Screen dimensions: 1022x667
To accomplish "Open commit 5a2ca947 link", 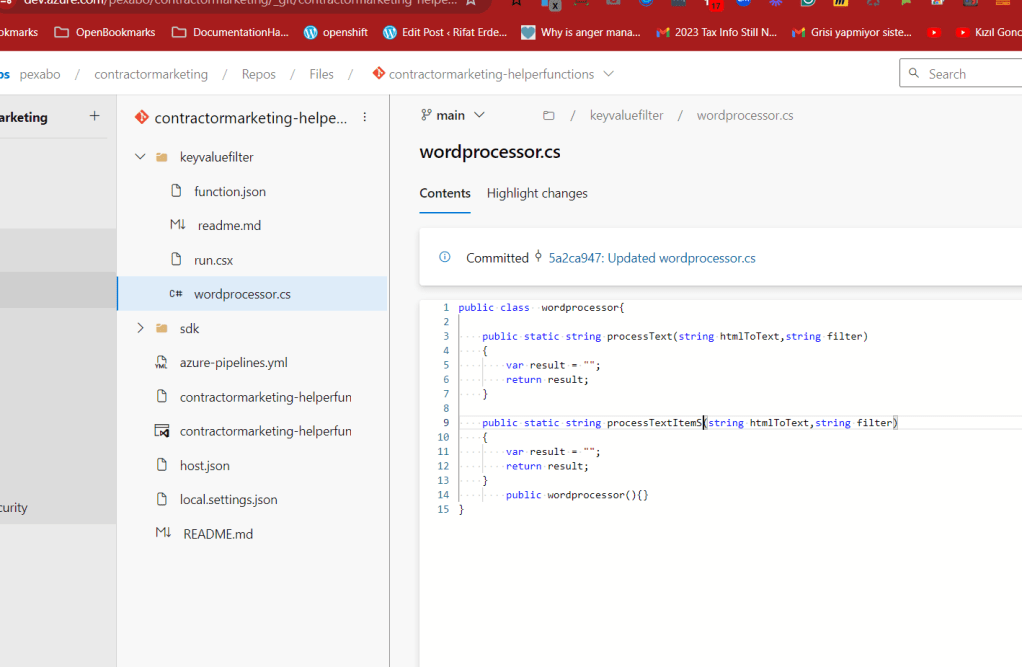I will 652,258.
